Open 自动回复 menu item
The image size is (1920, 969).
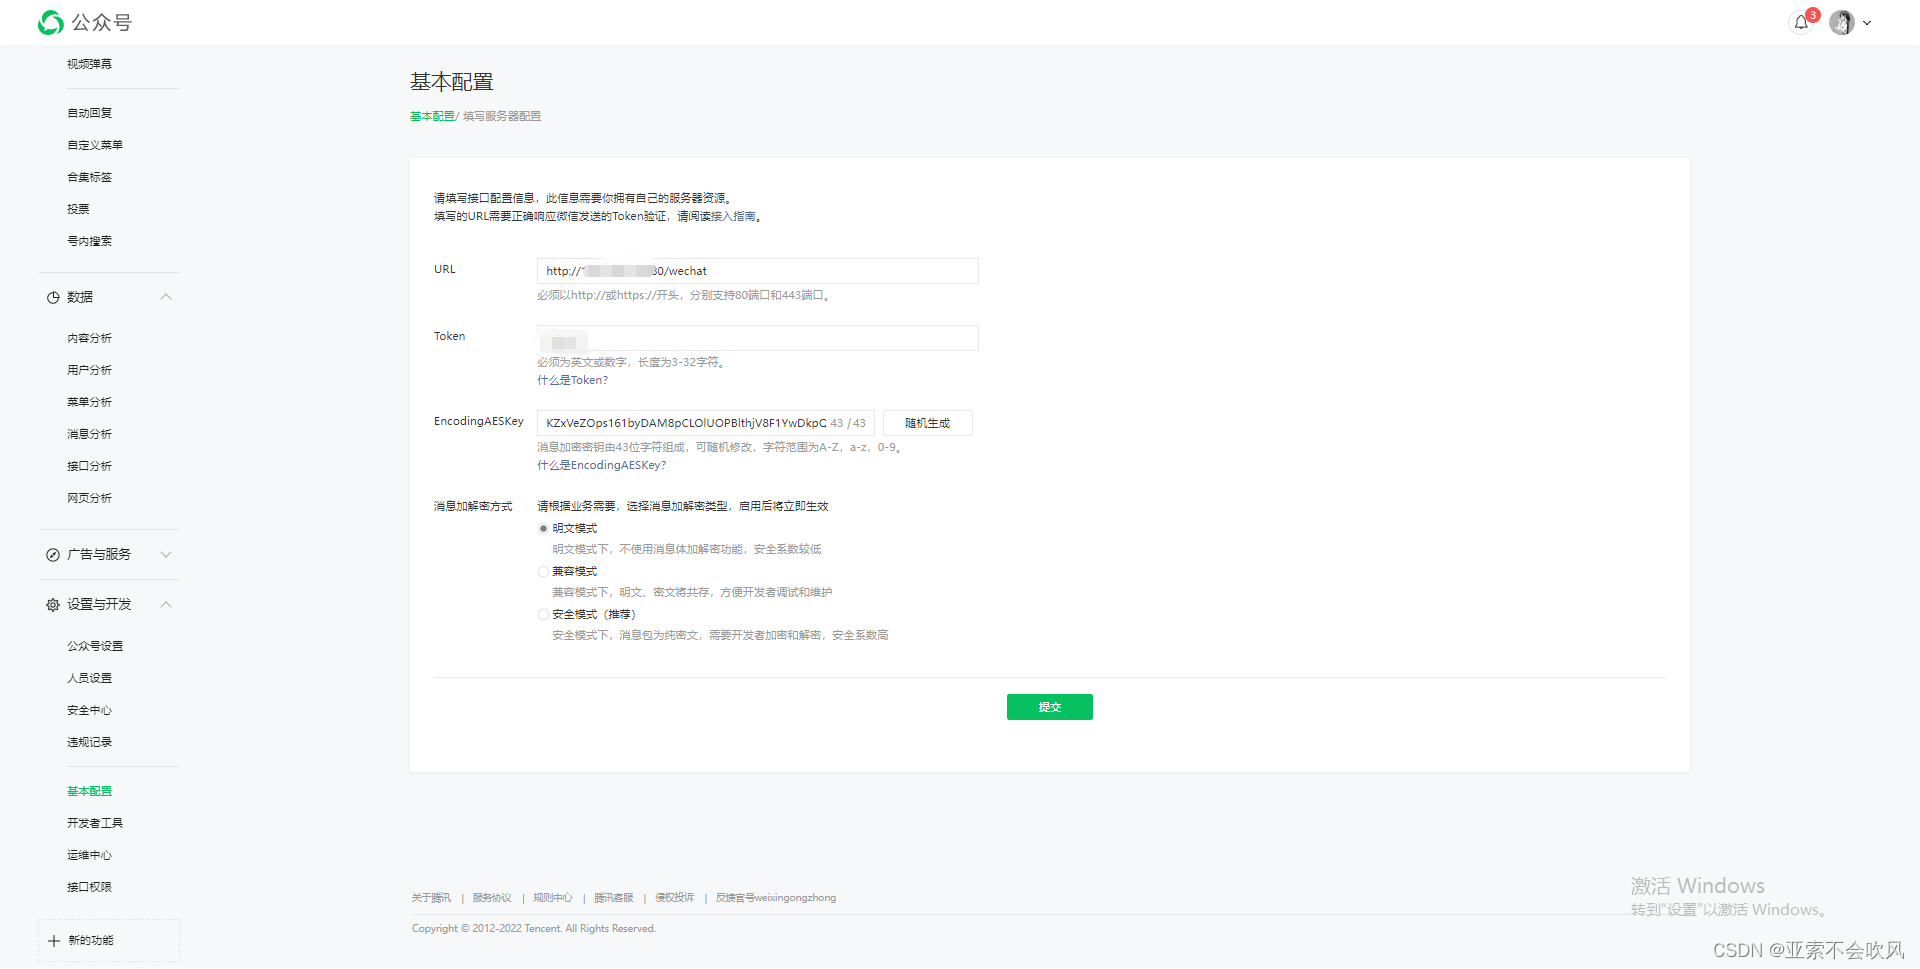coord(89,113)
